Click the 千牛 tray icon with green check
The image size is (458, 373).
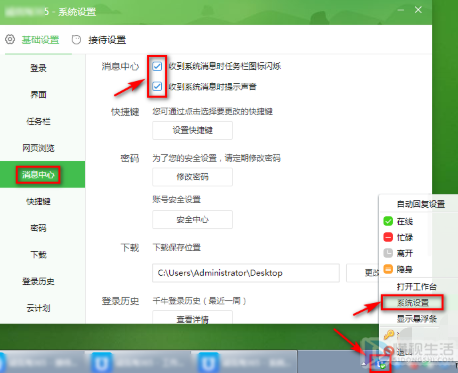[380, 364]
